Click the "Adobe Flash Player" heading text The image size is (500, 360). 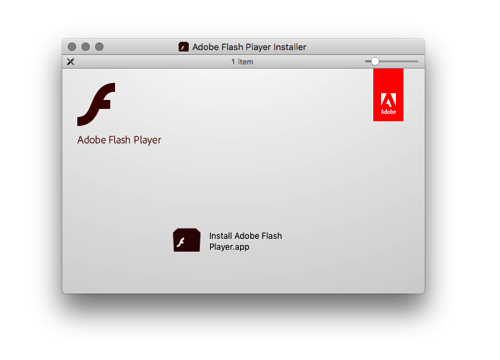[x=119, y=140]
